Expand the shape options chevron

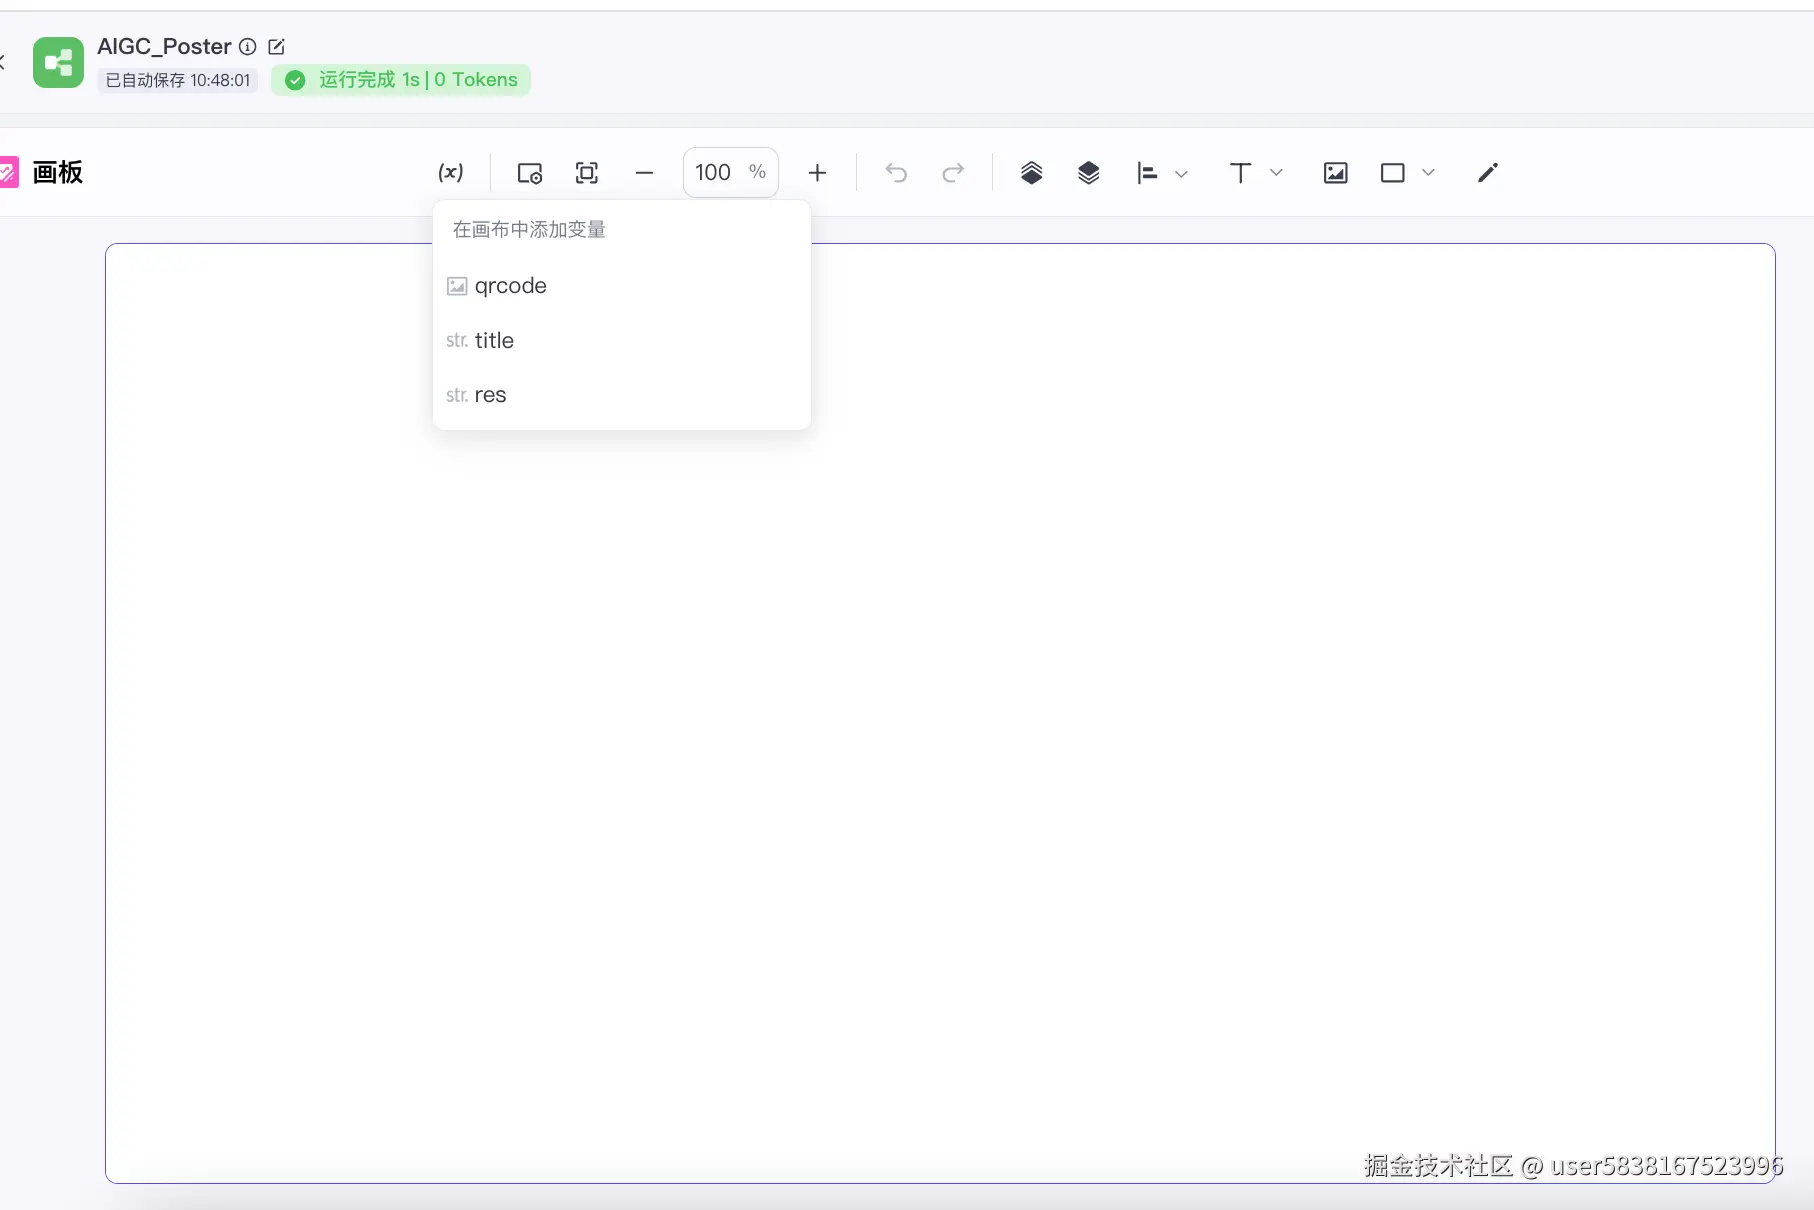pyautogui.click(x=1428, y=173)
